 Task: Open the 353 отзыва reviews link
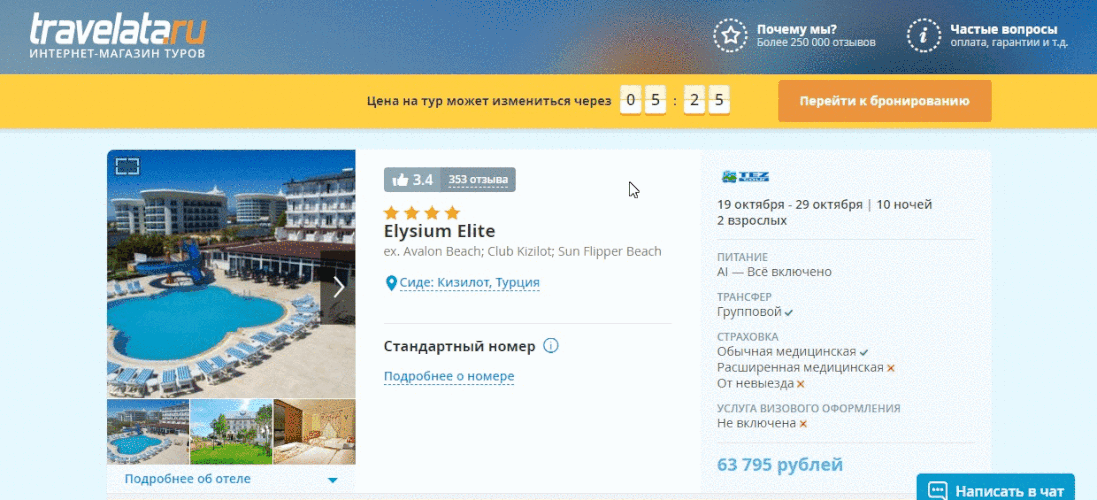[x=479, y=180]
